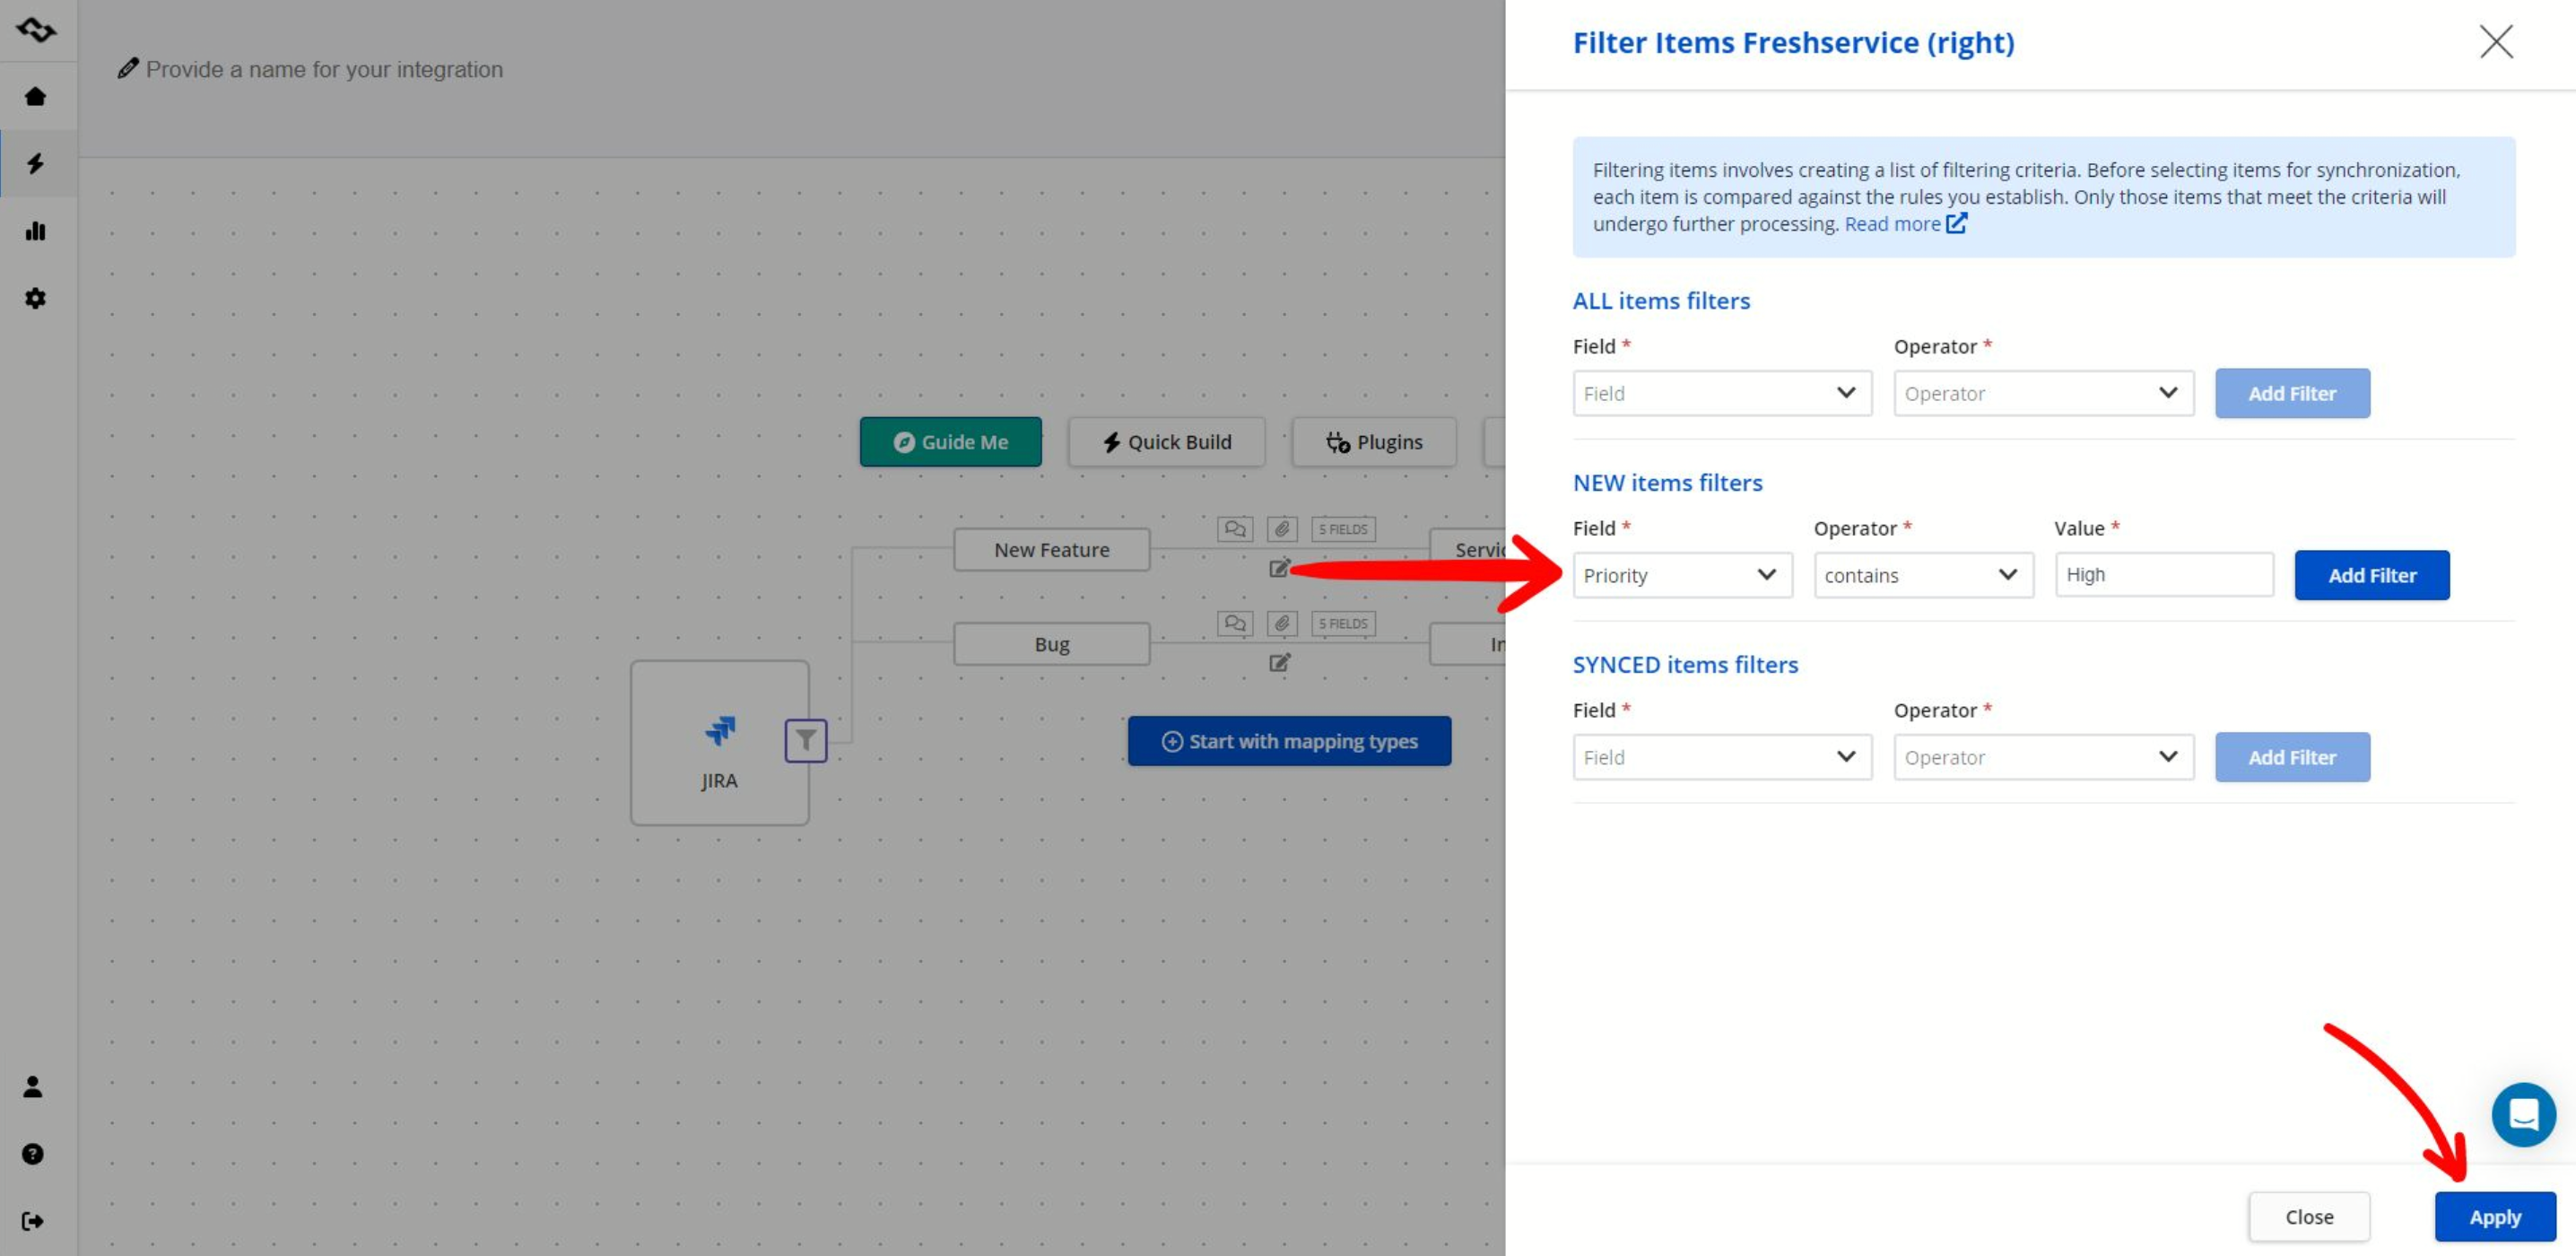Open comments icon on the New Feature row

tap(1235, 529)
